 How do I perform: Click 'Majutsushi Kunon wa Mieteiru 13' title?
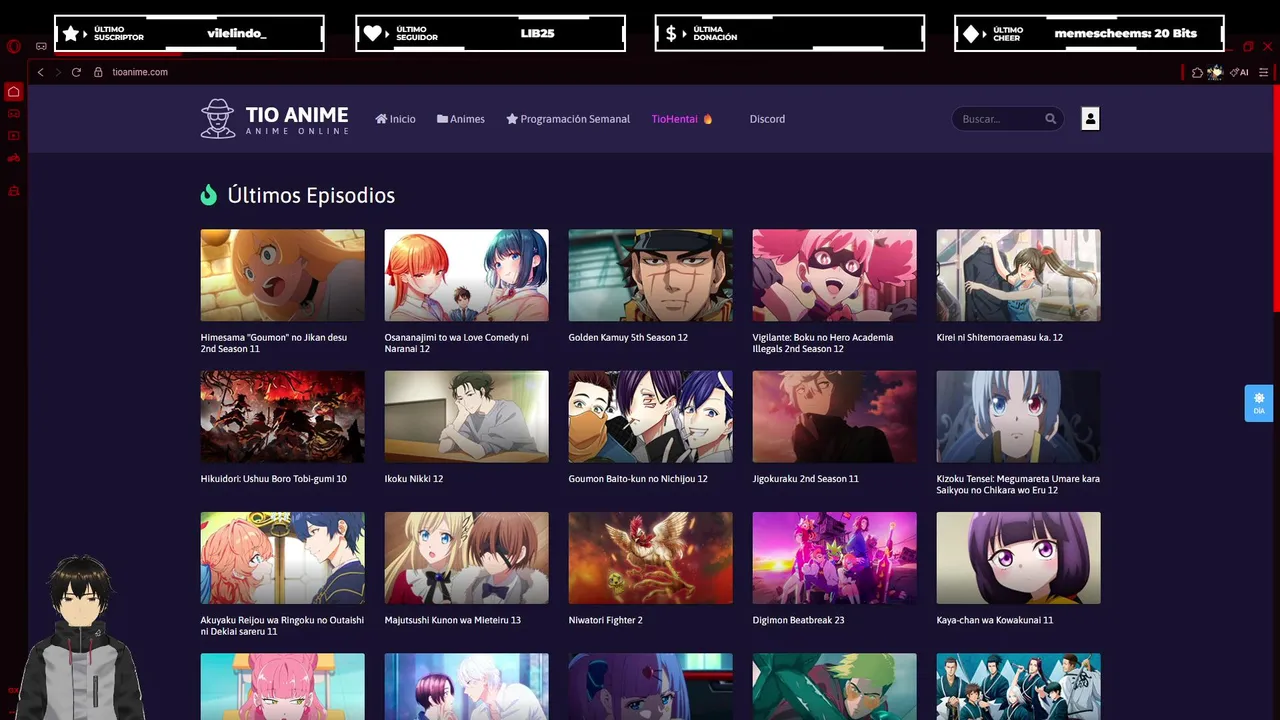[x=452, y=620]
